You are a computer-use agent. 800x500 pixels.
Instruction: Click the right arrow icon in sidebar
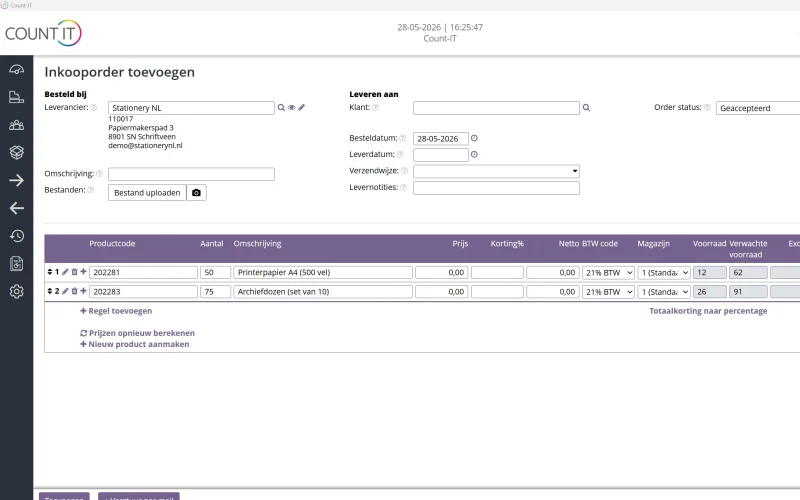click(x=16, y=180)
